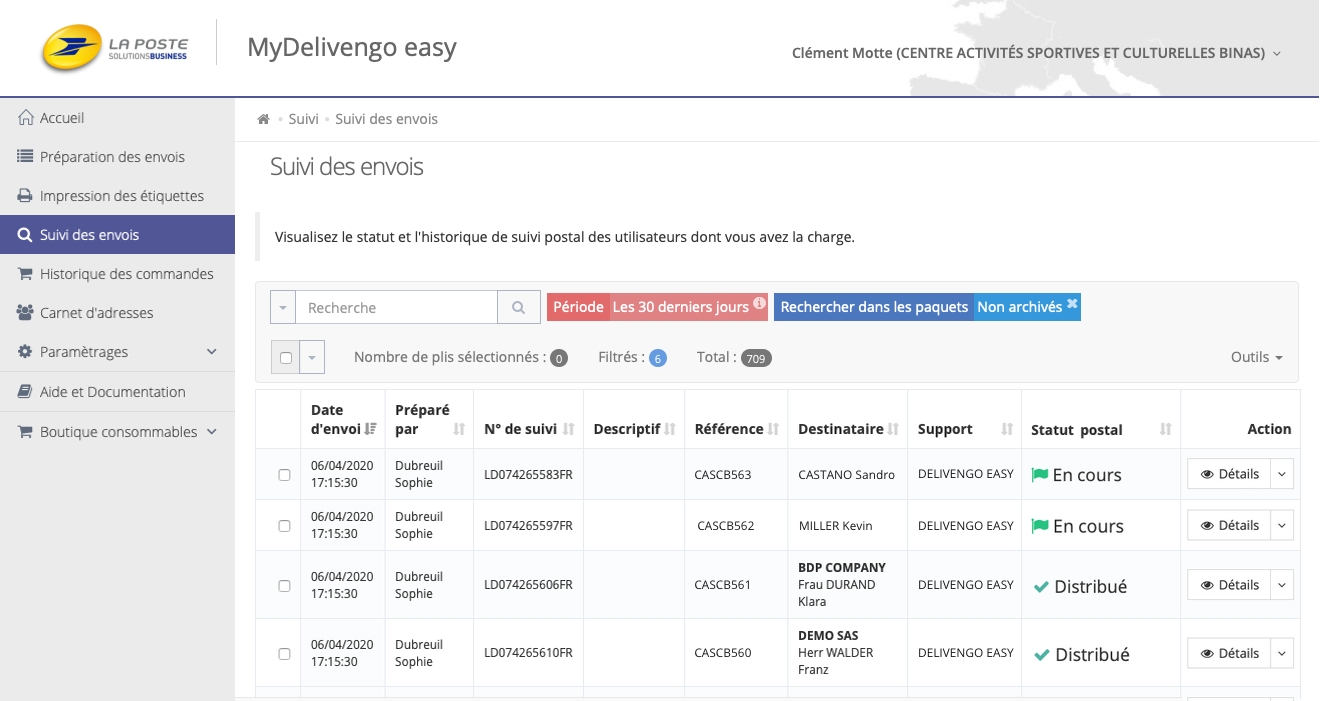
Task: Click the magnifier search button
Action: click(518, 307)
